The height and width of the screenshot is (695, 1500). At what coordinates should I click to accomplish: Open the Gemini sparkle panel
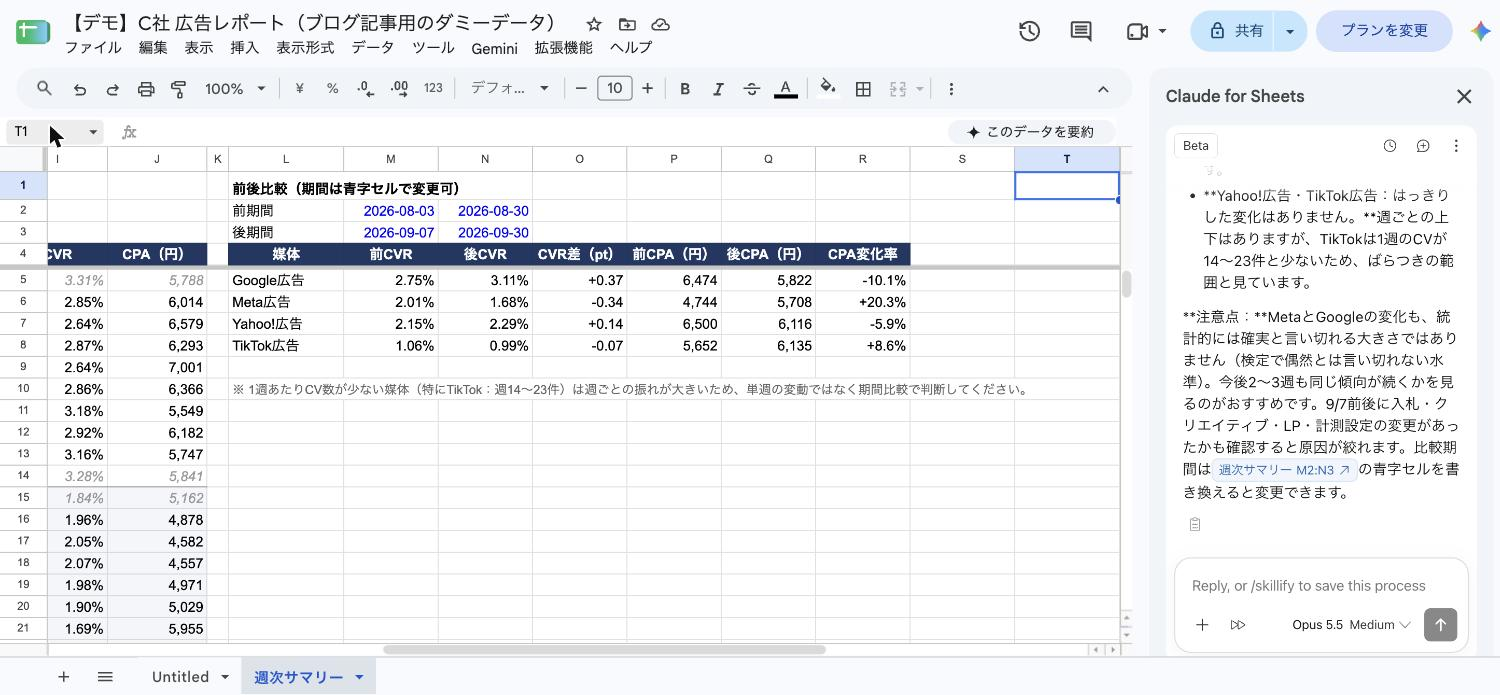point(1481,31)
